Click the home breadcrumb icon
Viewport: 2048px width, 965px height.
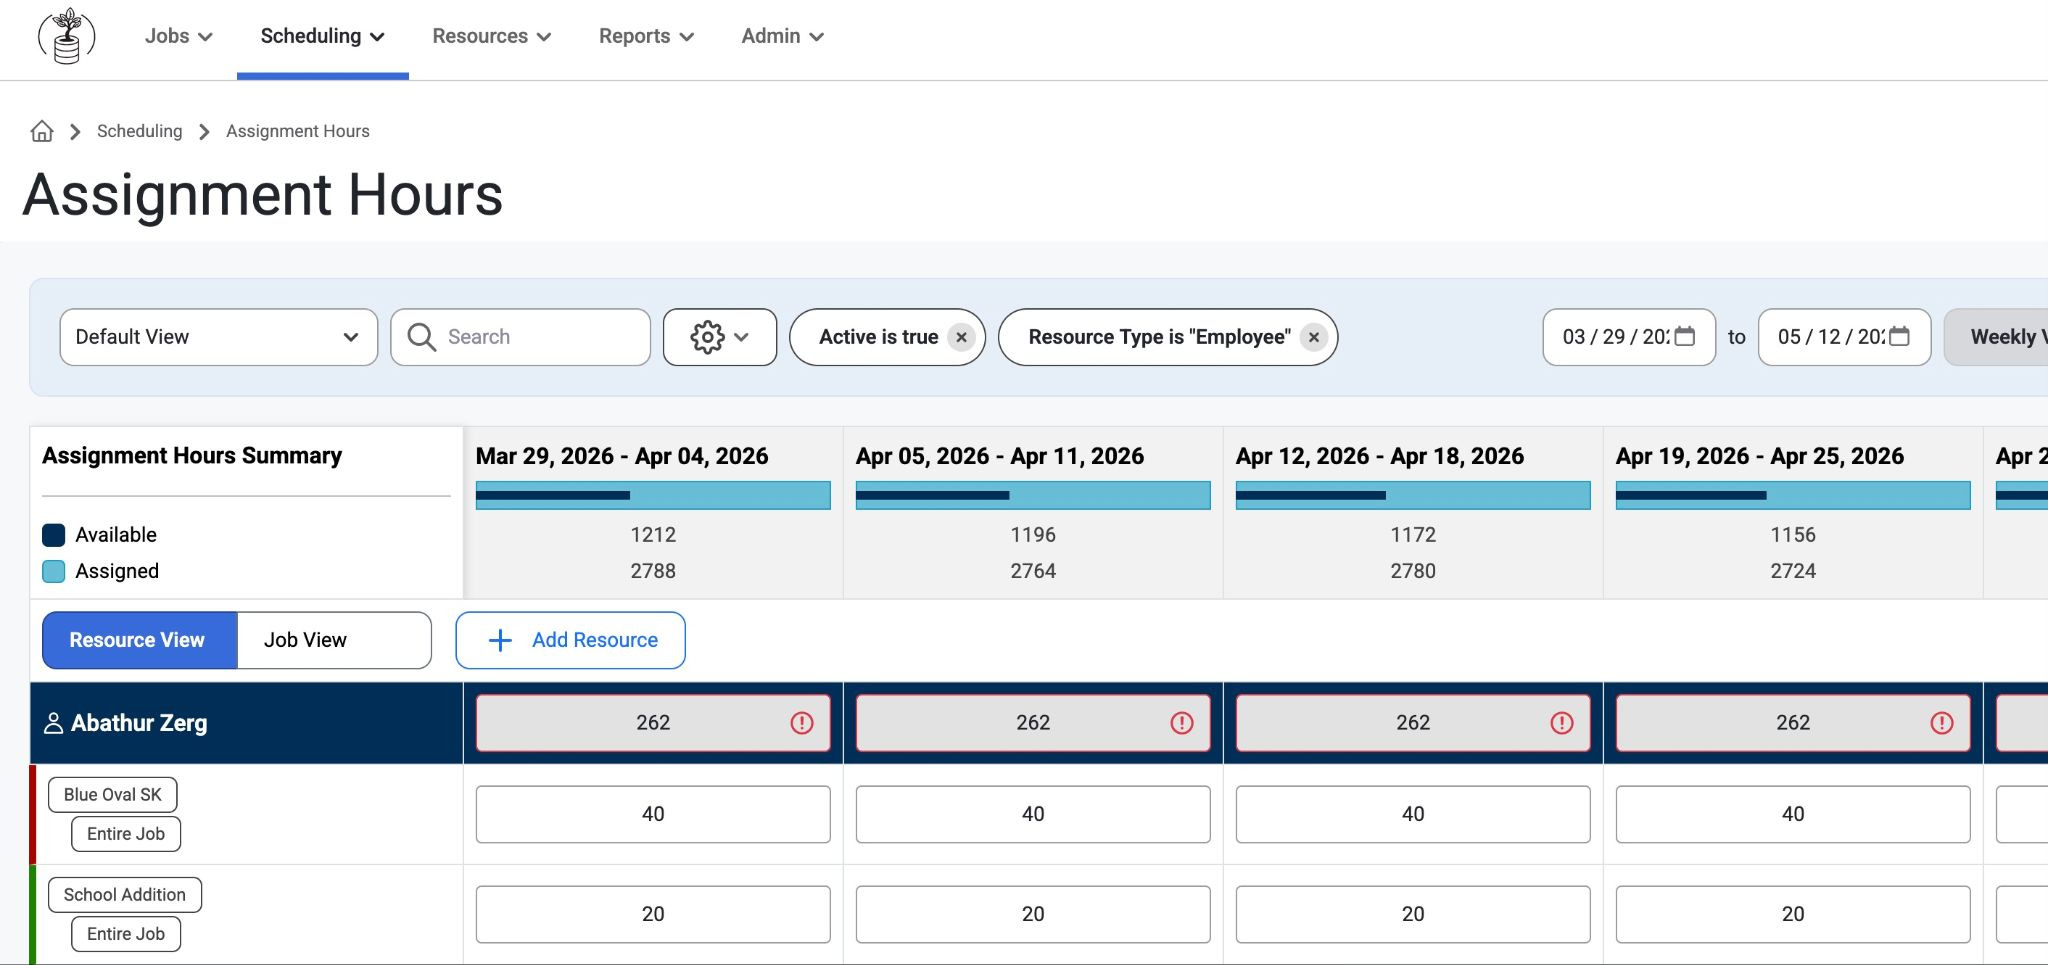(42, 131)
